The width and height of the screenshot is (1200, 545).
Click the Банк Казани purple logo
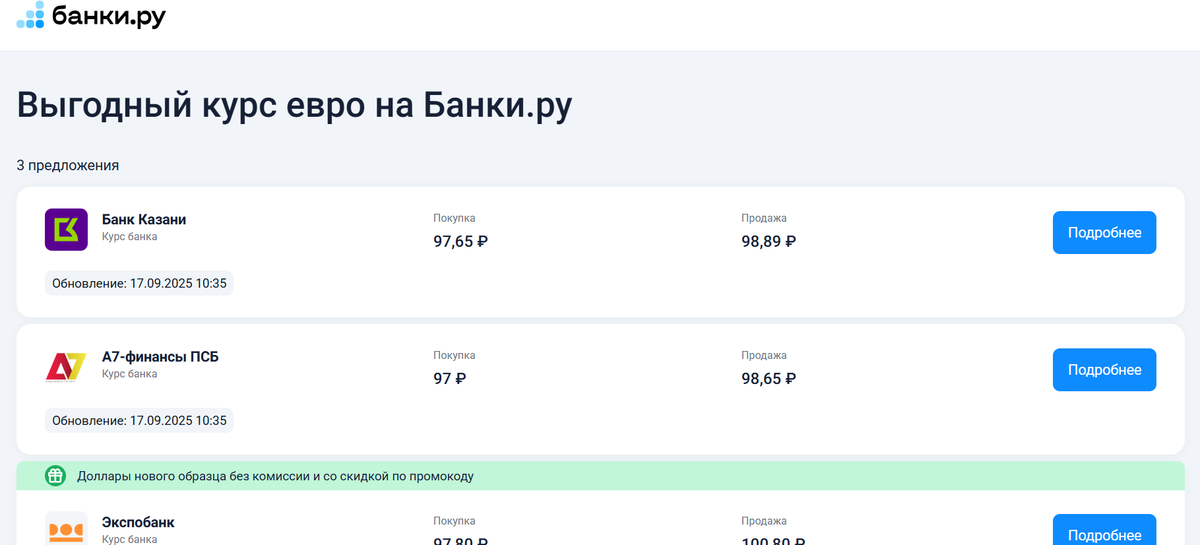(66, 229)
